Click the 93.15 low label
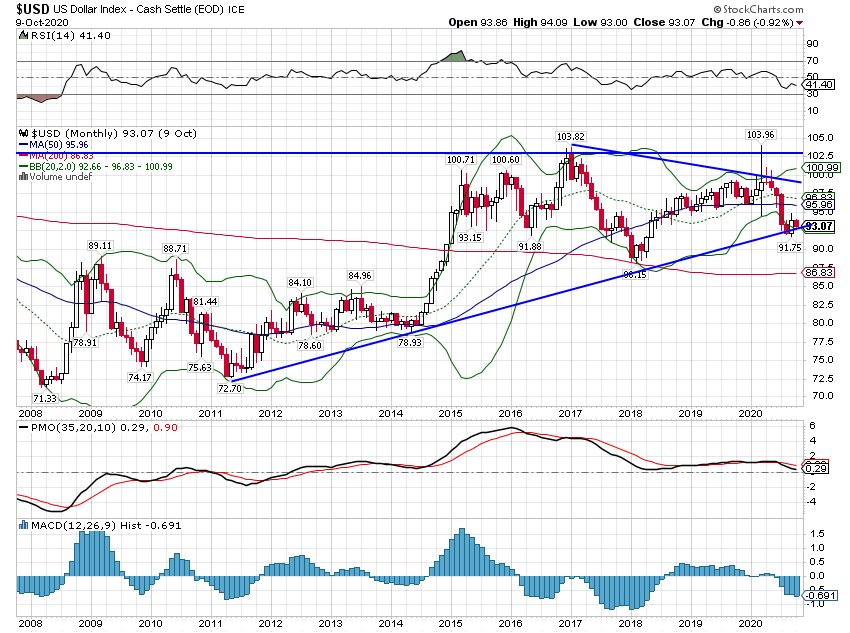This screenshot has width=850, height=633. [469, 237]
